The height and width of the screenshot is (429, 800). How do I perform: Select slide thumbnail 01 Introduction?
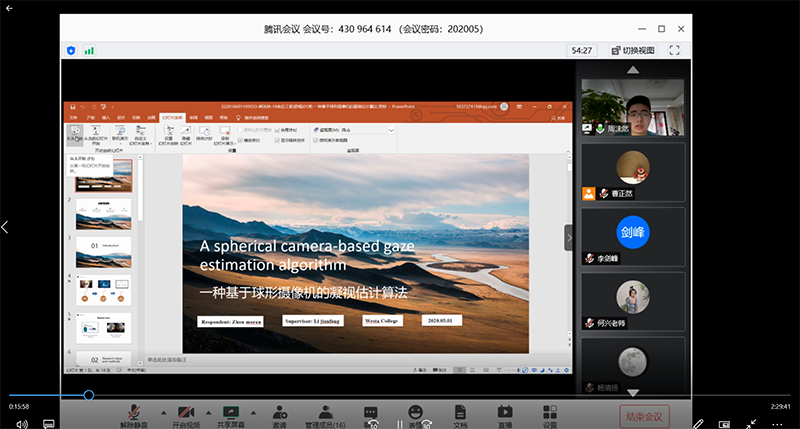pos(103,250)
